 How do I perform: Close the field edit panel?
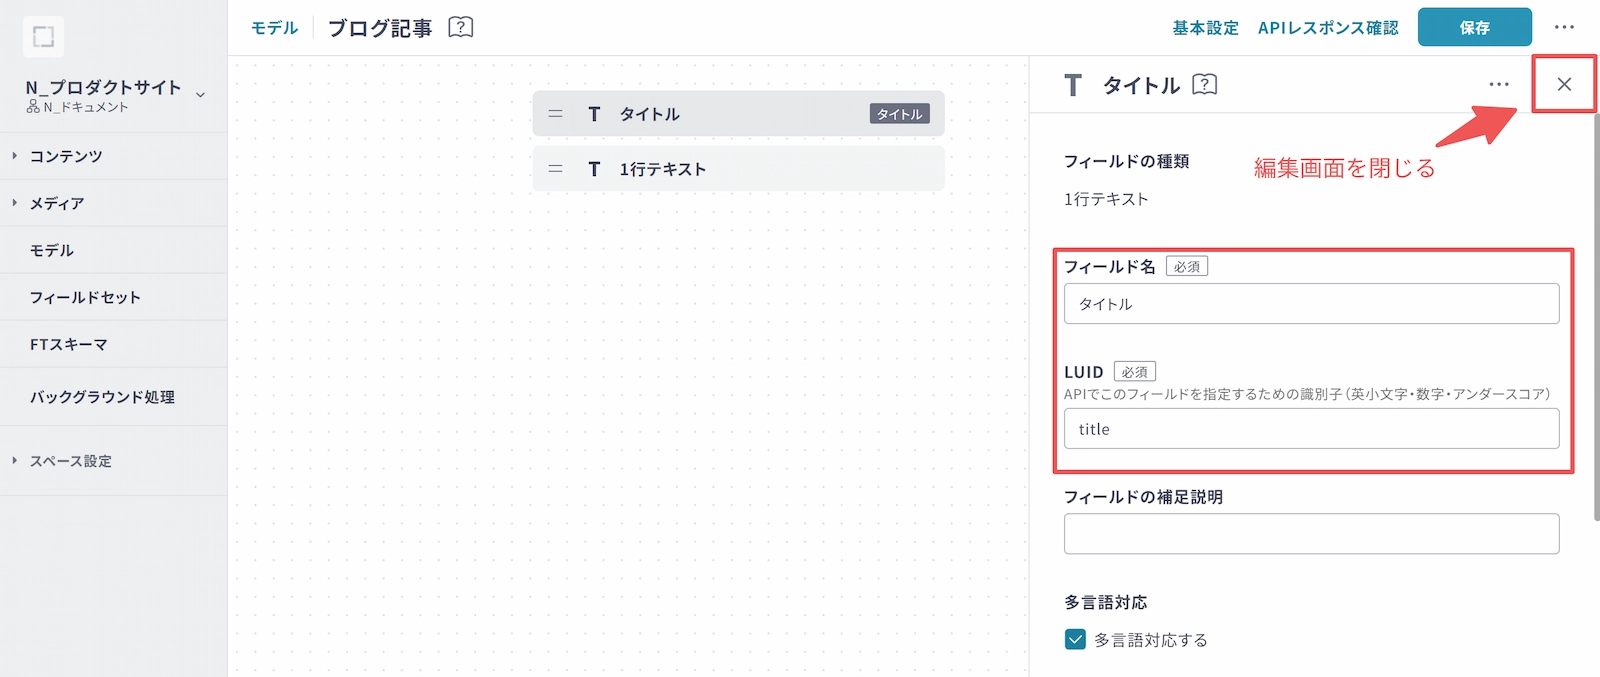(1564, 85)
